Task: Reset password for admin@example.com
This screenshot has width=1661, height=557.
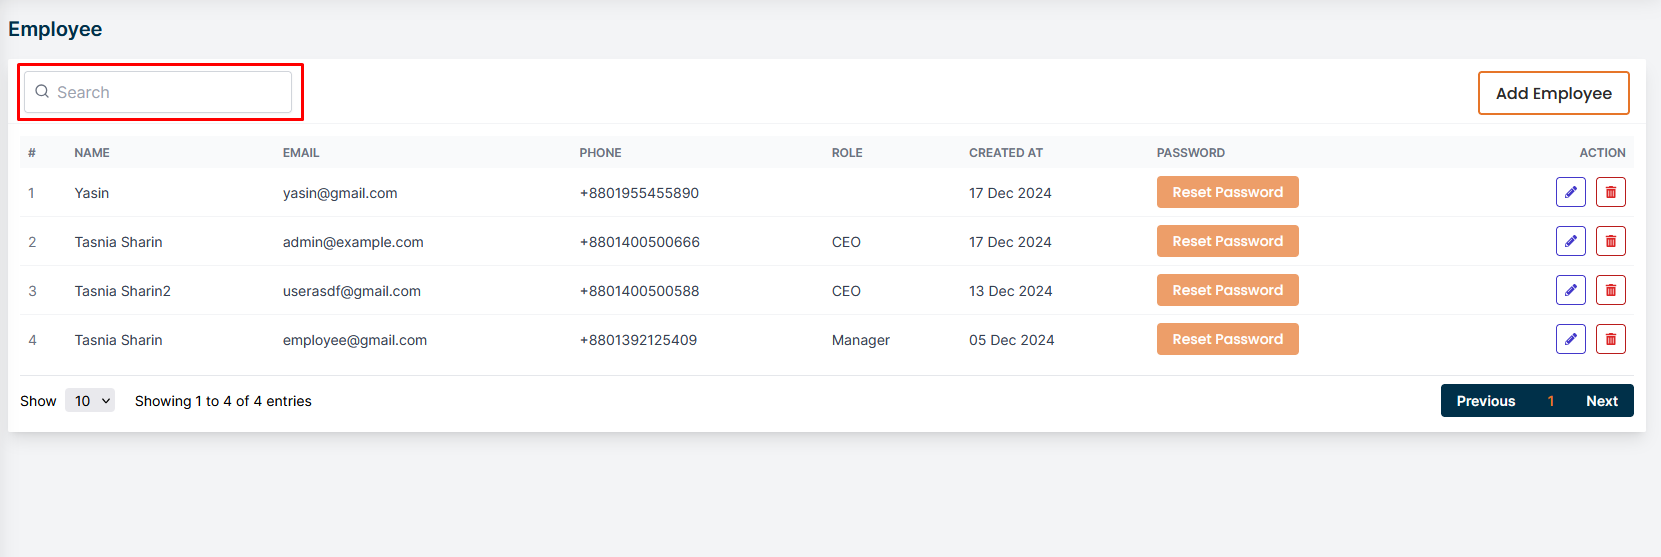Action: pyautogui.click(x=1227, y=241)
